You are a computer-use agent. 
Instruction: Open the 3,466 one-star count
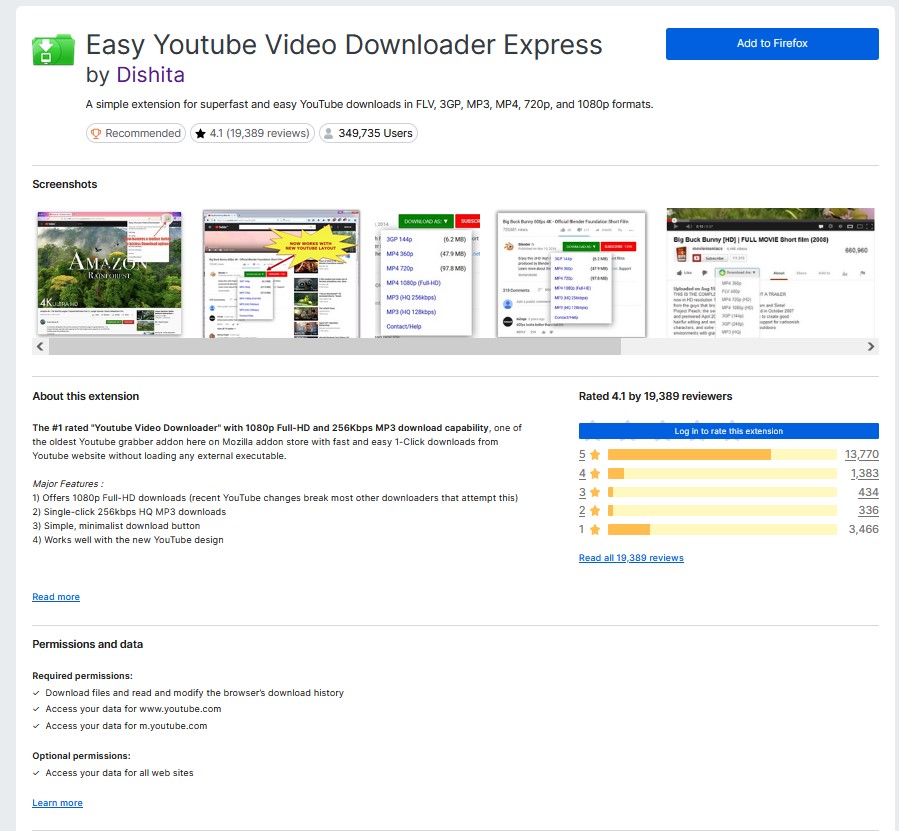coord(863,529)
